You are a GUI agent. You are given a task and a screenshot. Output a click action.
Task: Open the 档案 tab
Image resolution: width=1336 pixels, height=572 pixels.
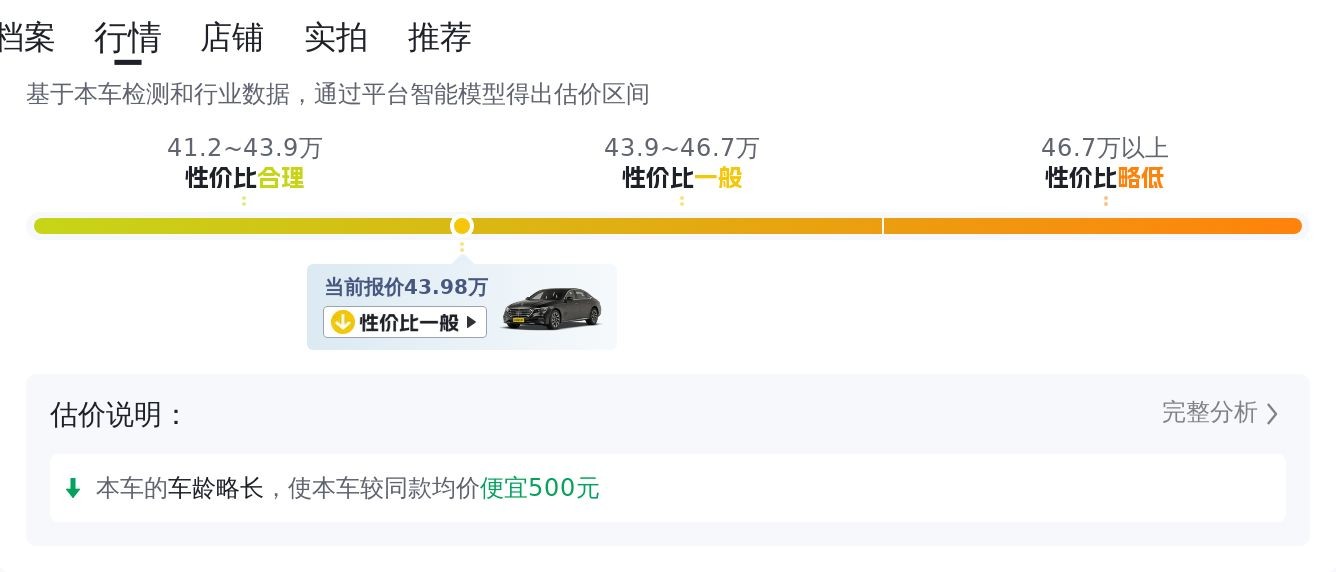click(x=26, y=38)
